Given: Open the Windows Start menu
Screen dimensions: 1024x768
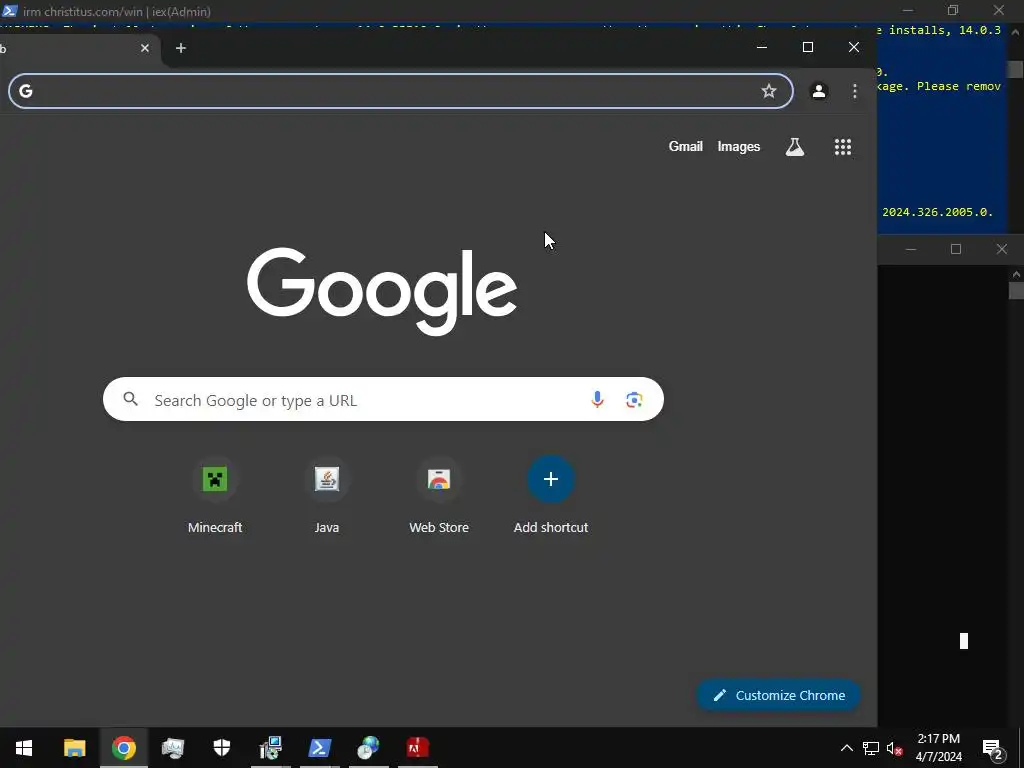Looking at the screenshot, I should click(24, 747).
